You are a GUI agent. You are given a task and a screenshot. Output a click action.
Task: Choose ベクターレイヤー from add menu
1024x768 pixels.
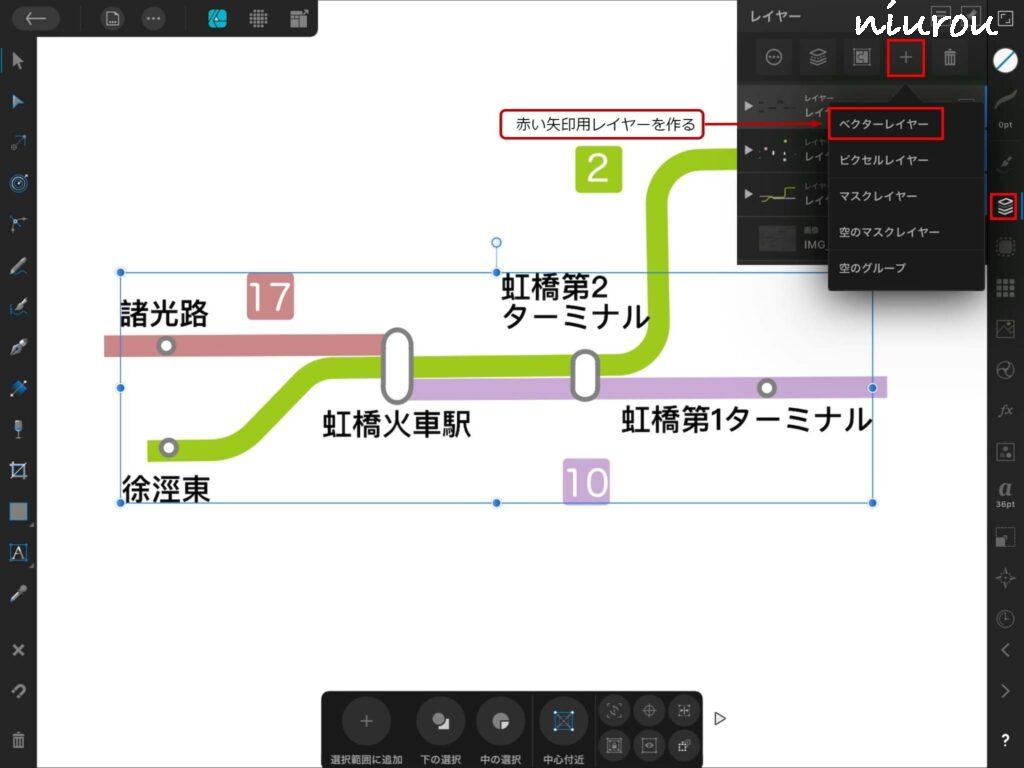(x=884, y=124)
